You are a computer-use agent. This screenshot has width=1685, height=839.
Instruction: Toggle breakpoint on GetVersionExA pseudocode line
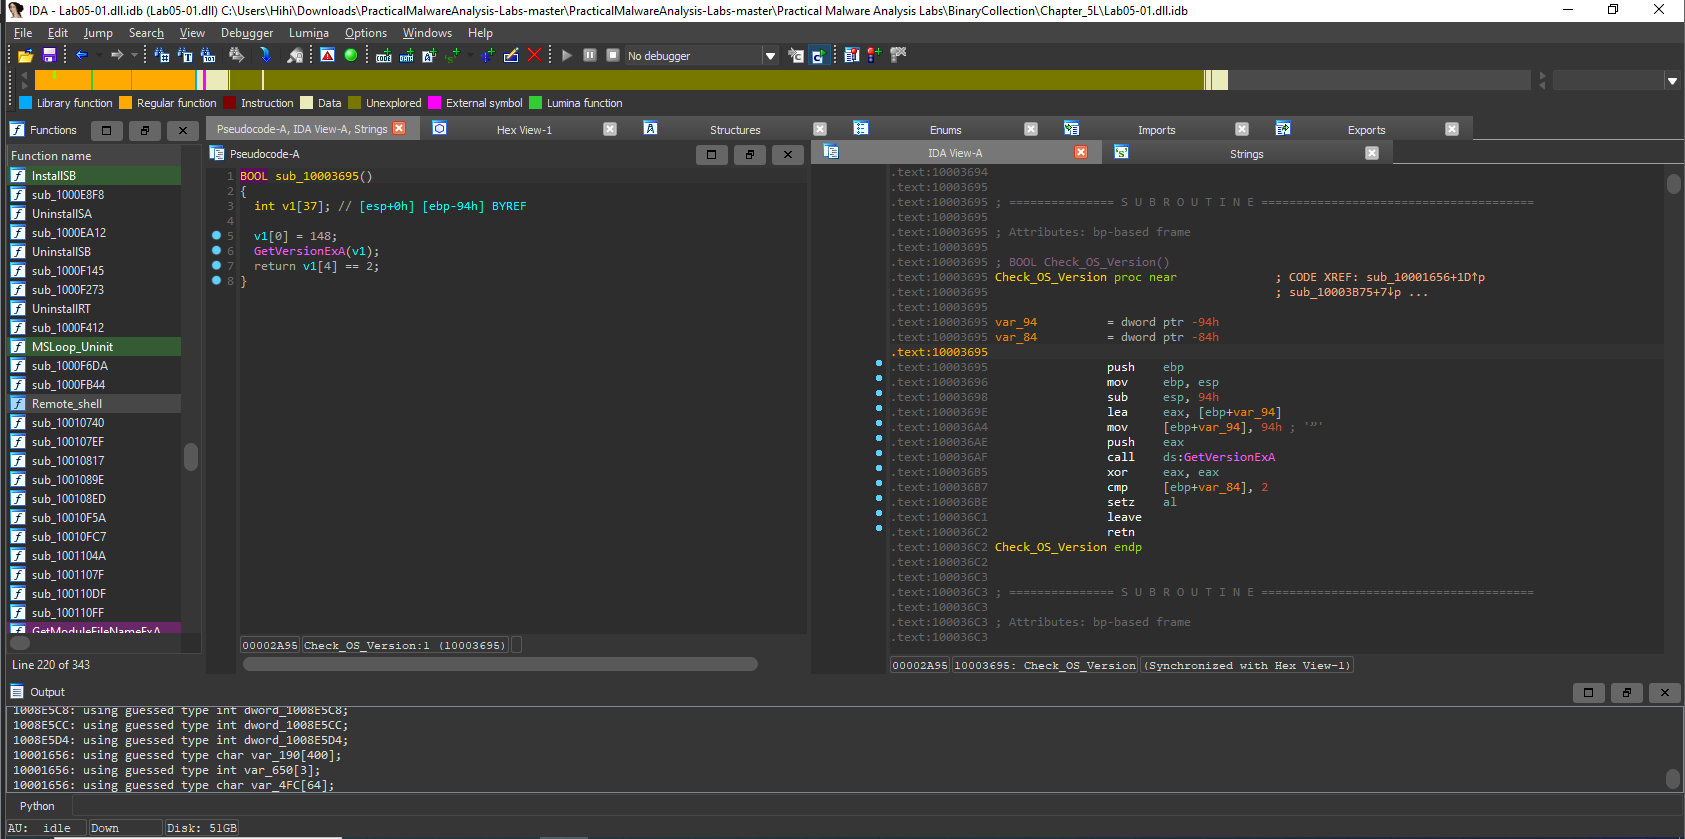click(216, 251)
